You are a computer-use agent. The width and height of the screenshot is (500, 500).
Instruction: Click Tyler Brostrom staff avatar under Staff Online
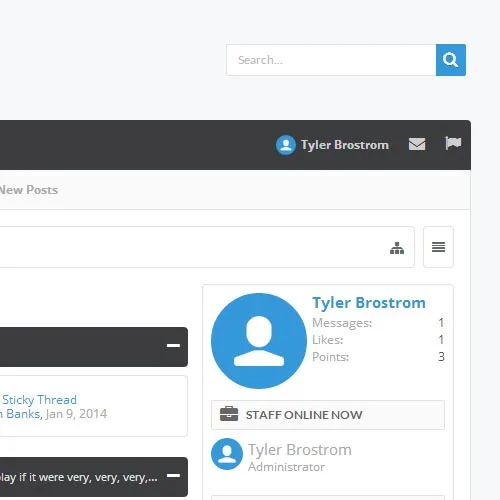(x=227, y=454)
